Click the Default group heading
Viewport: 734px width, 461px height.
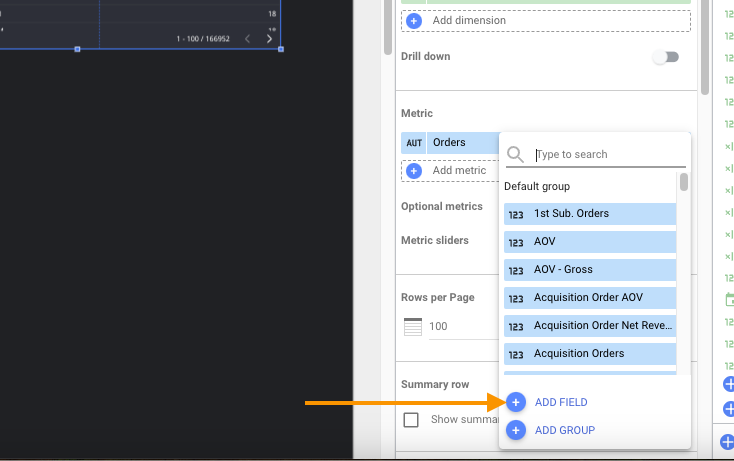click(537, 186)
